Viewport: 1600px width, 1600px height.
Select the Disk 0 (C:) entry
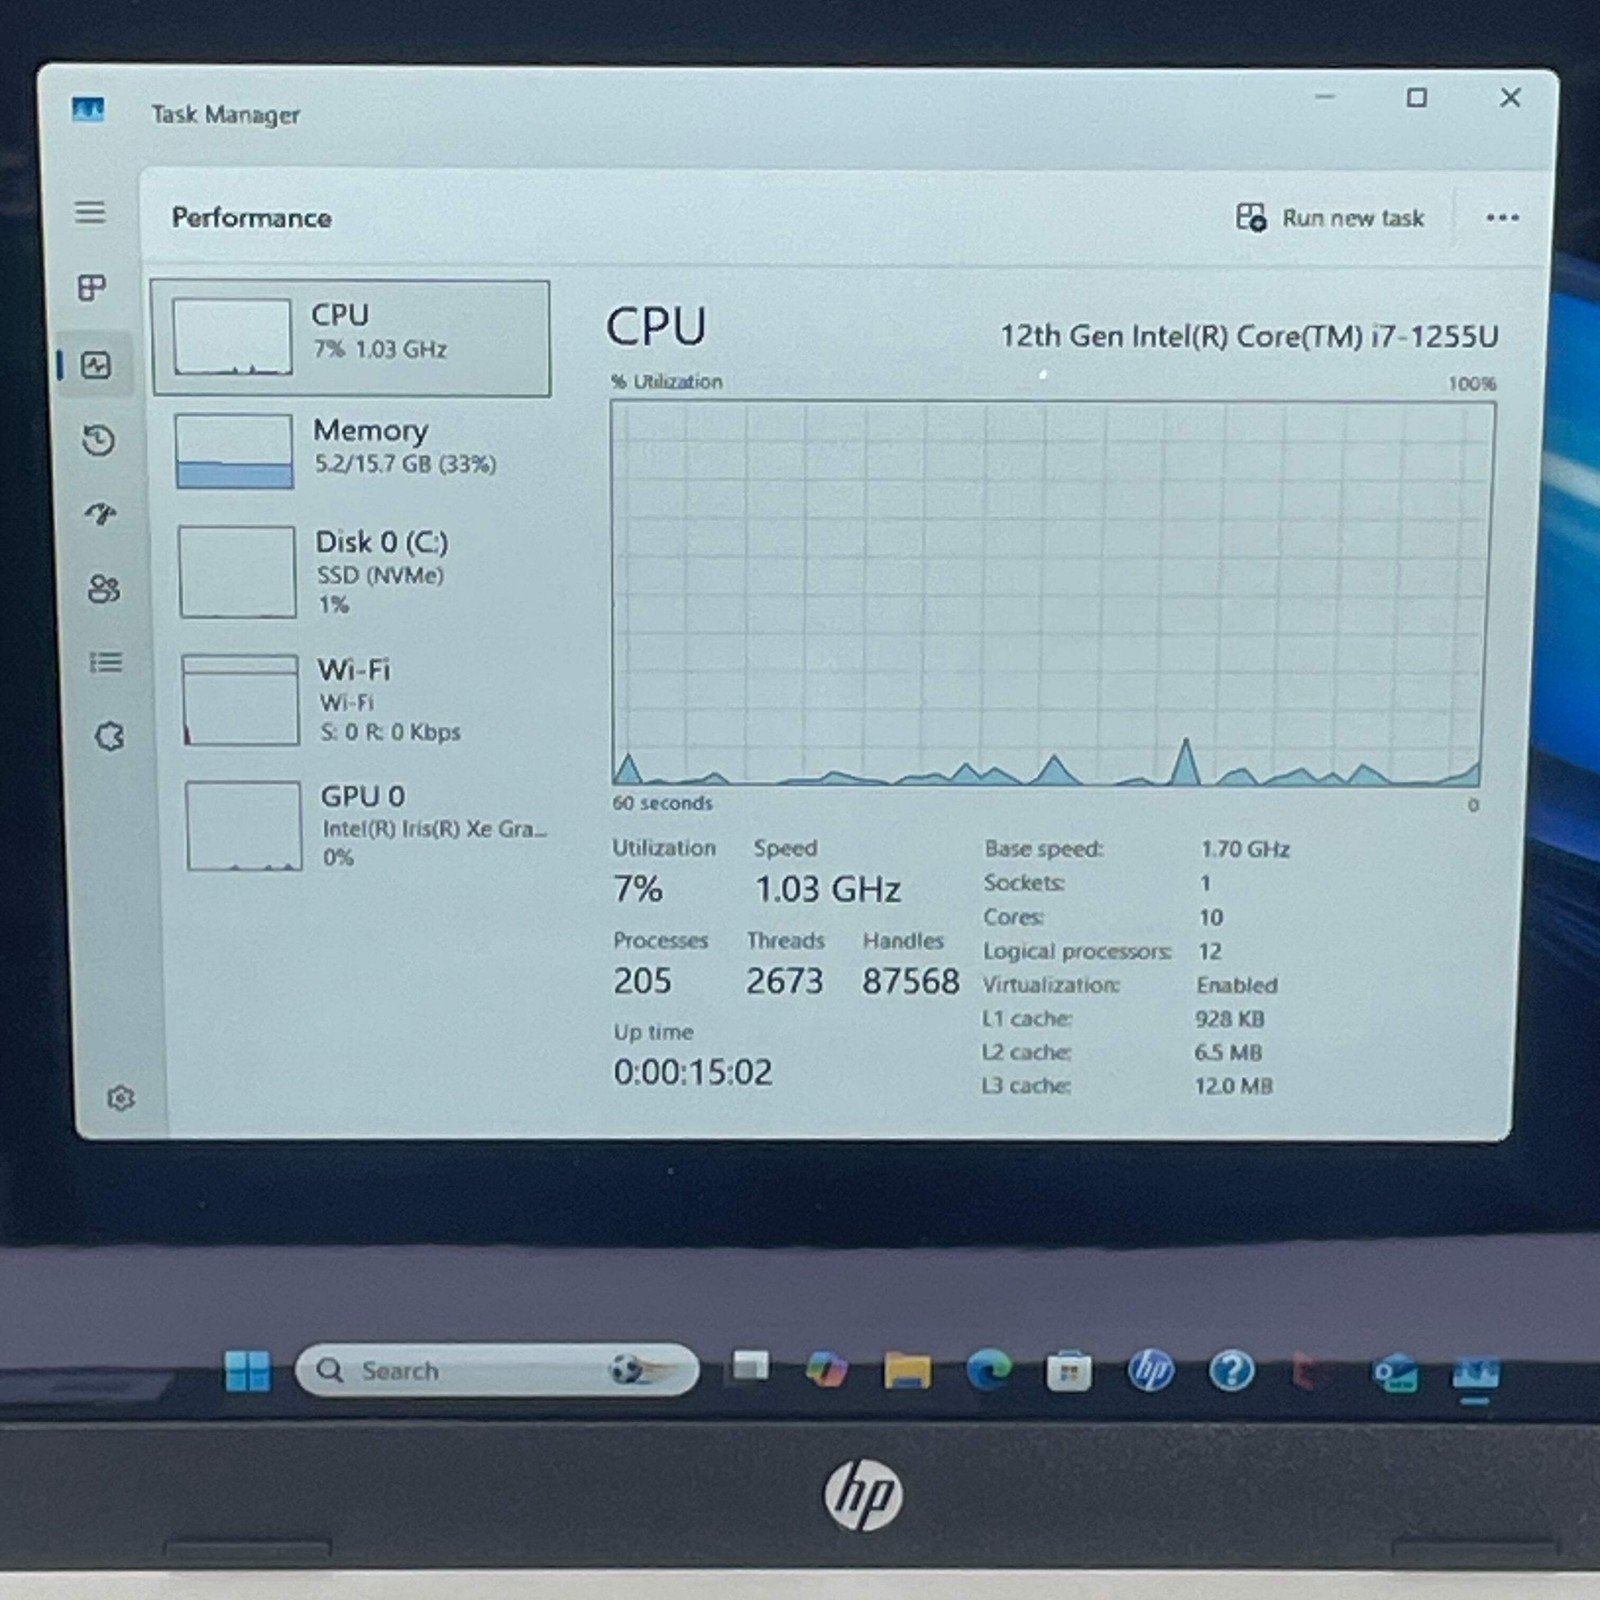coord(355,572)
